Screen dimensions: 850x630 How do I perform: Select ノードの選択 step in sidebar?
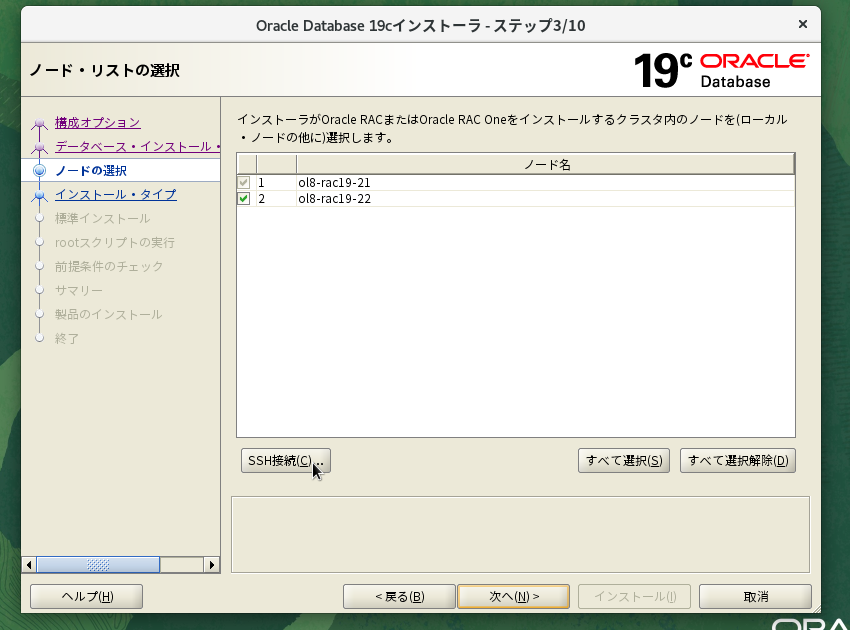pyautogui.click(x=91, y=170)
